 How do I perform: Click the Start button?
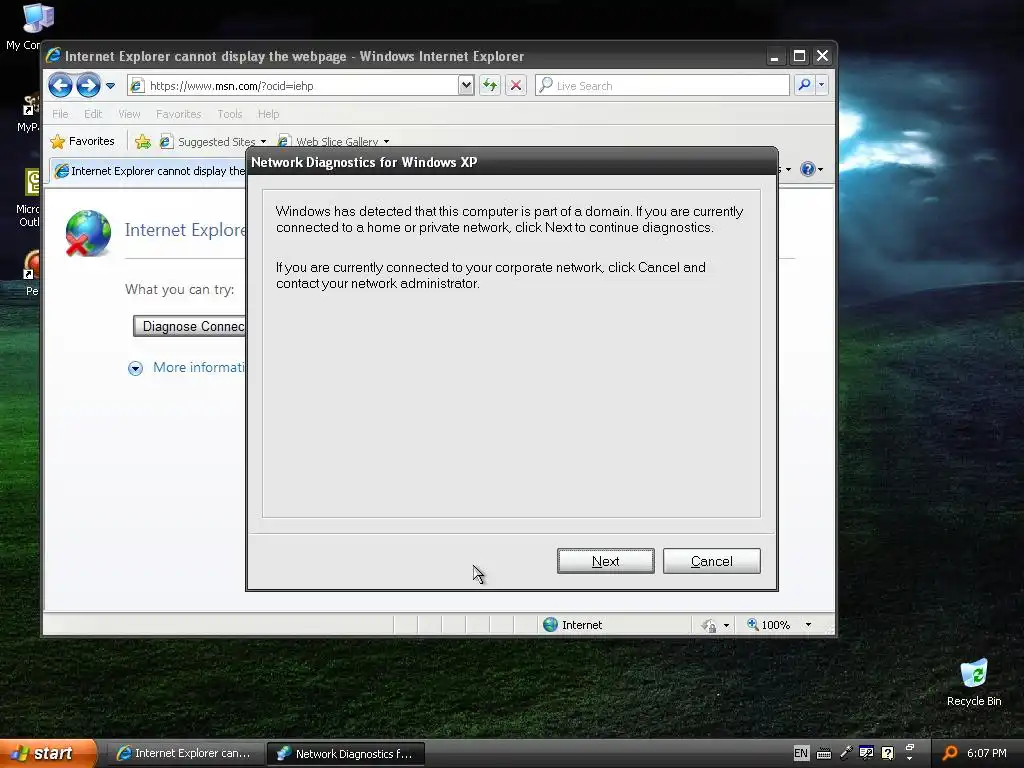48,753
